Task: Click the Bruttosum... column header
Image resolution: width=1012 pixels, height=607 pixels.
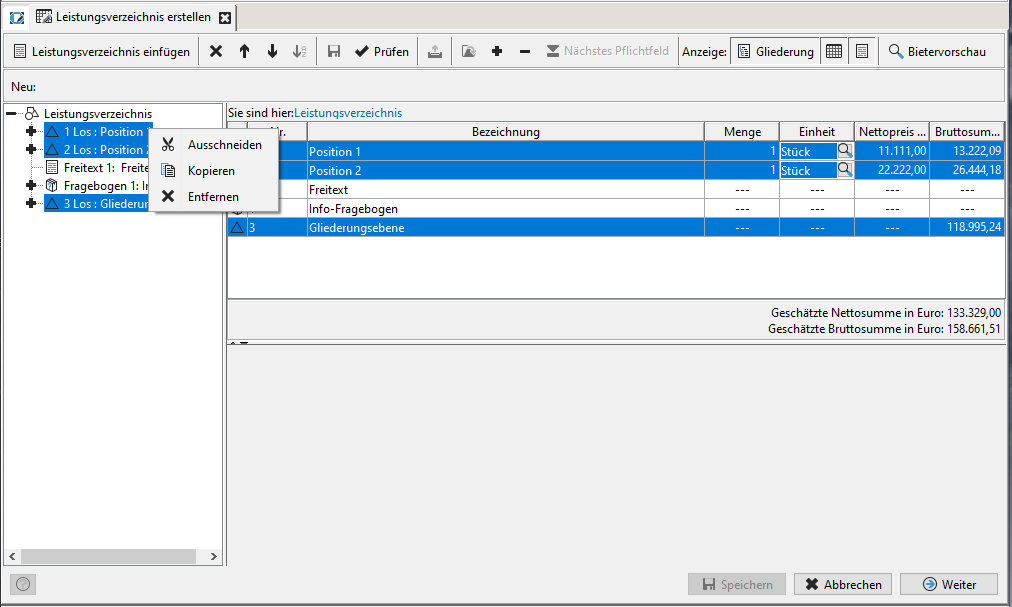Action: [x=967, y=132]
